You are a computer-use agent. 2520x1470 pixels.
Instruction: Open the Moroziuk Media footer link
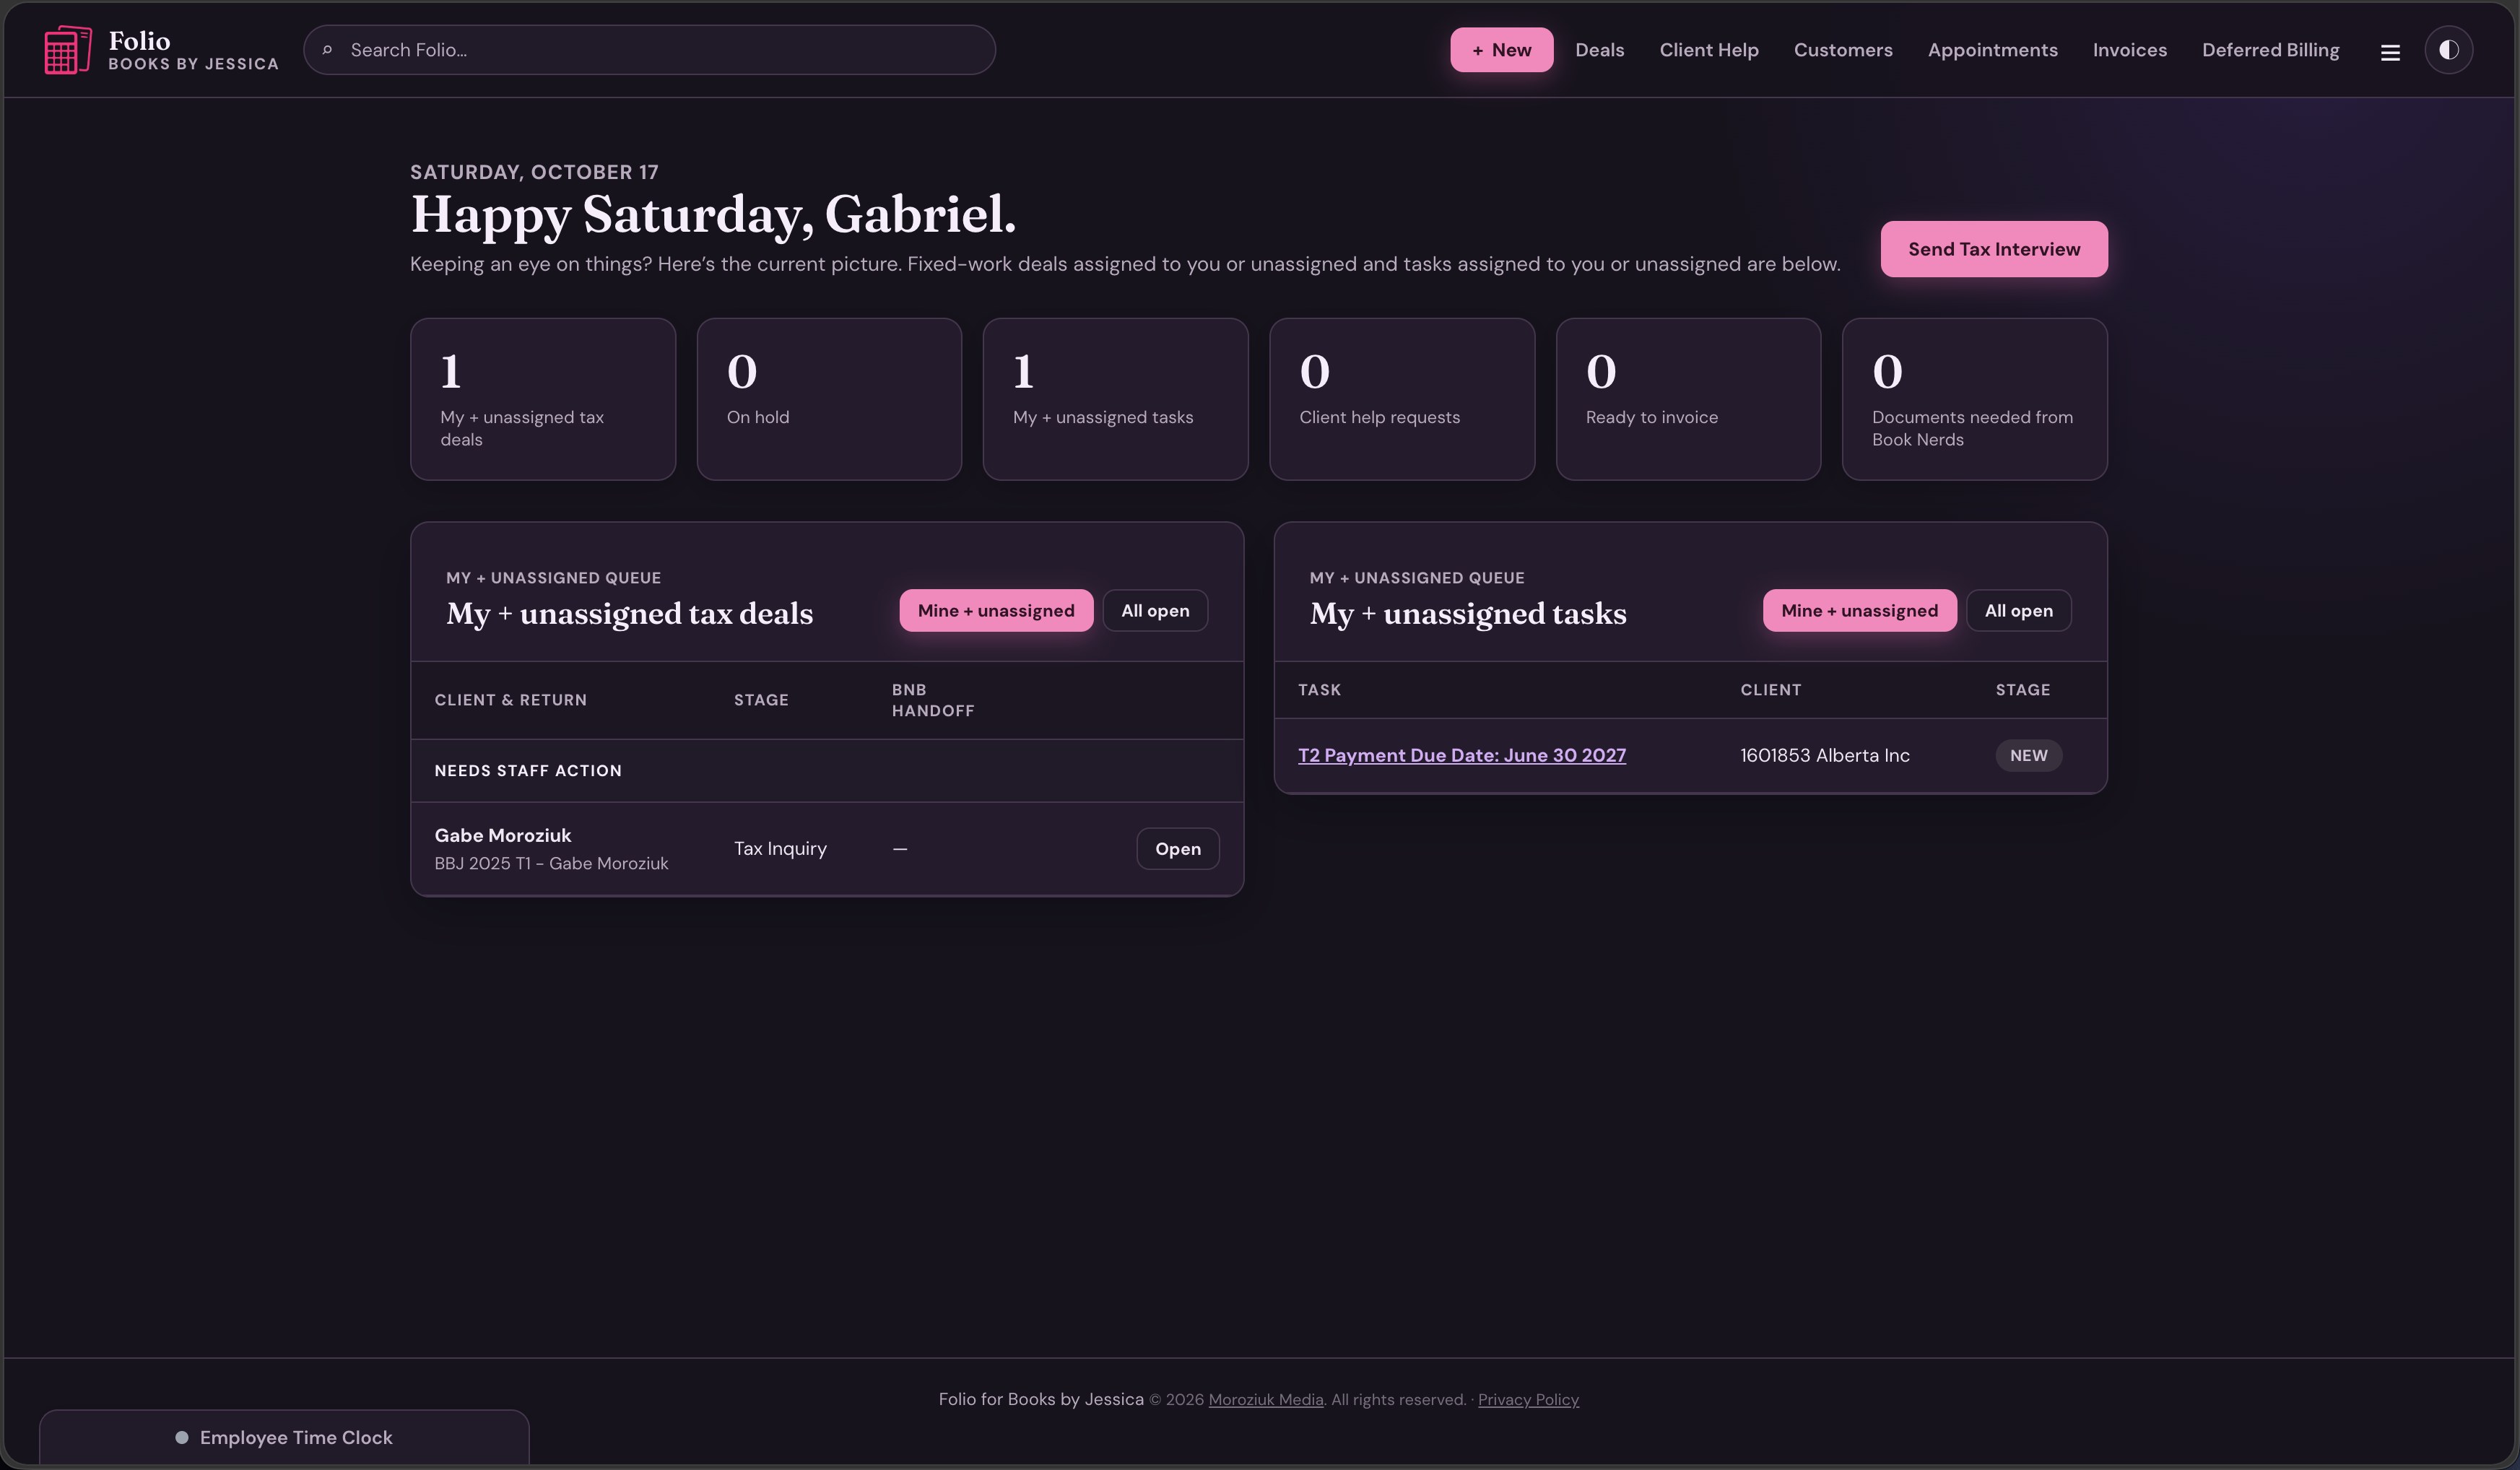[x=1265, y=1400]
